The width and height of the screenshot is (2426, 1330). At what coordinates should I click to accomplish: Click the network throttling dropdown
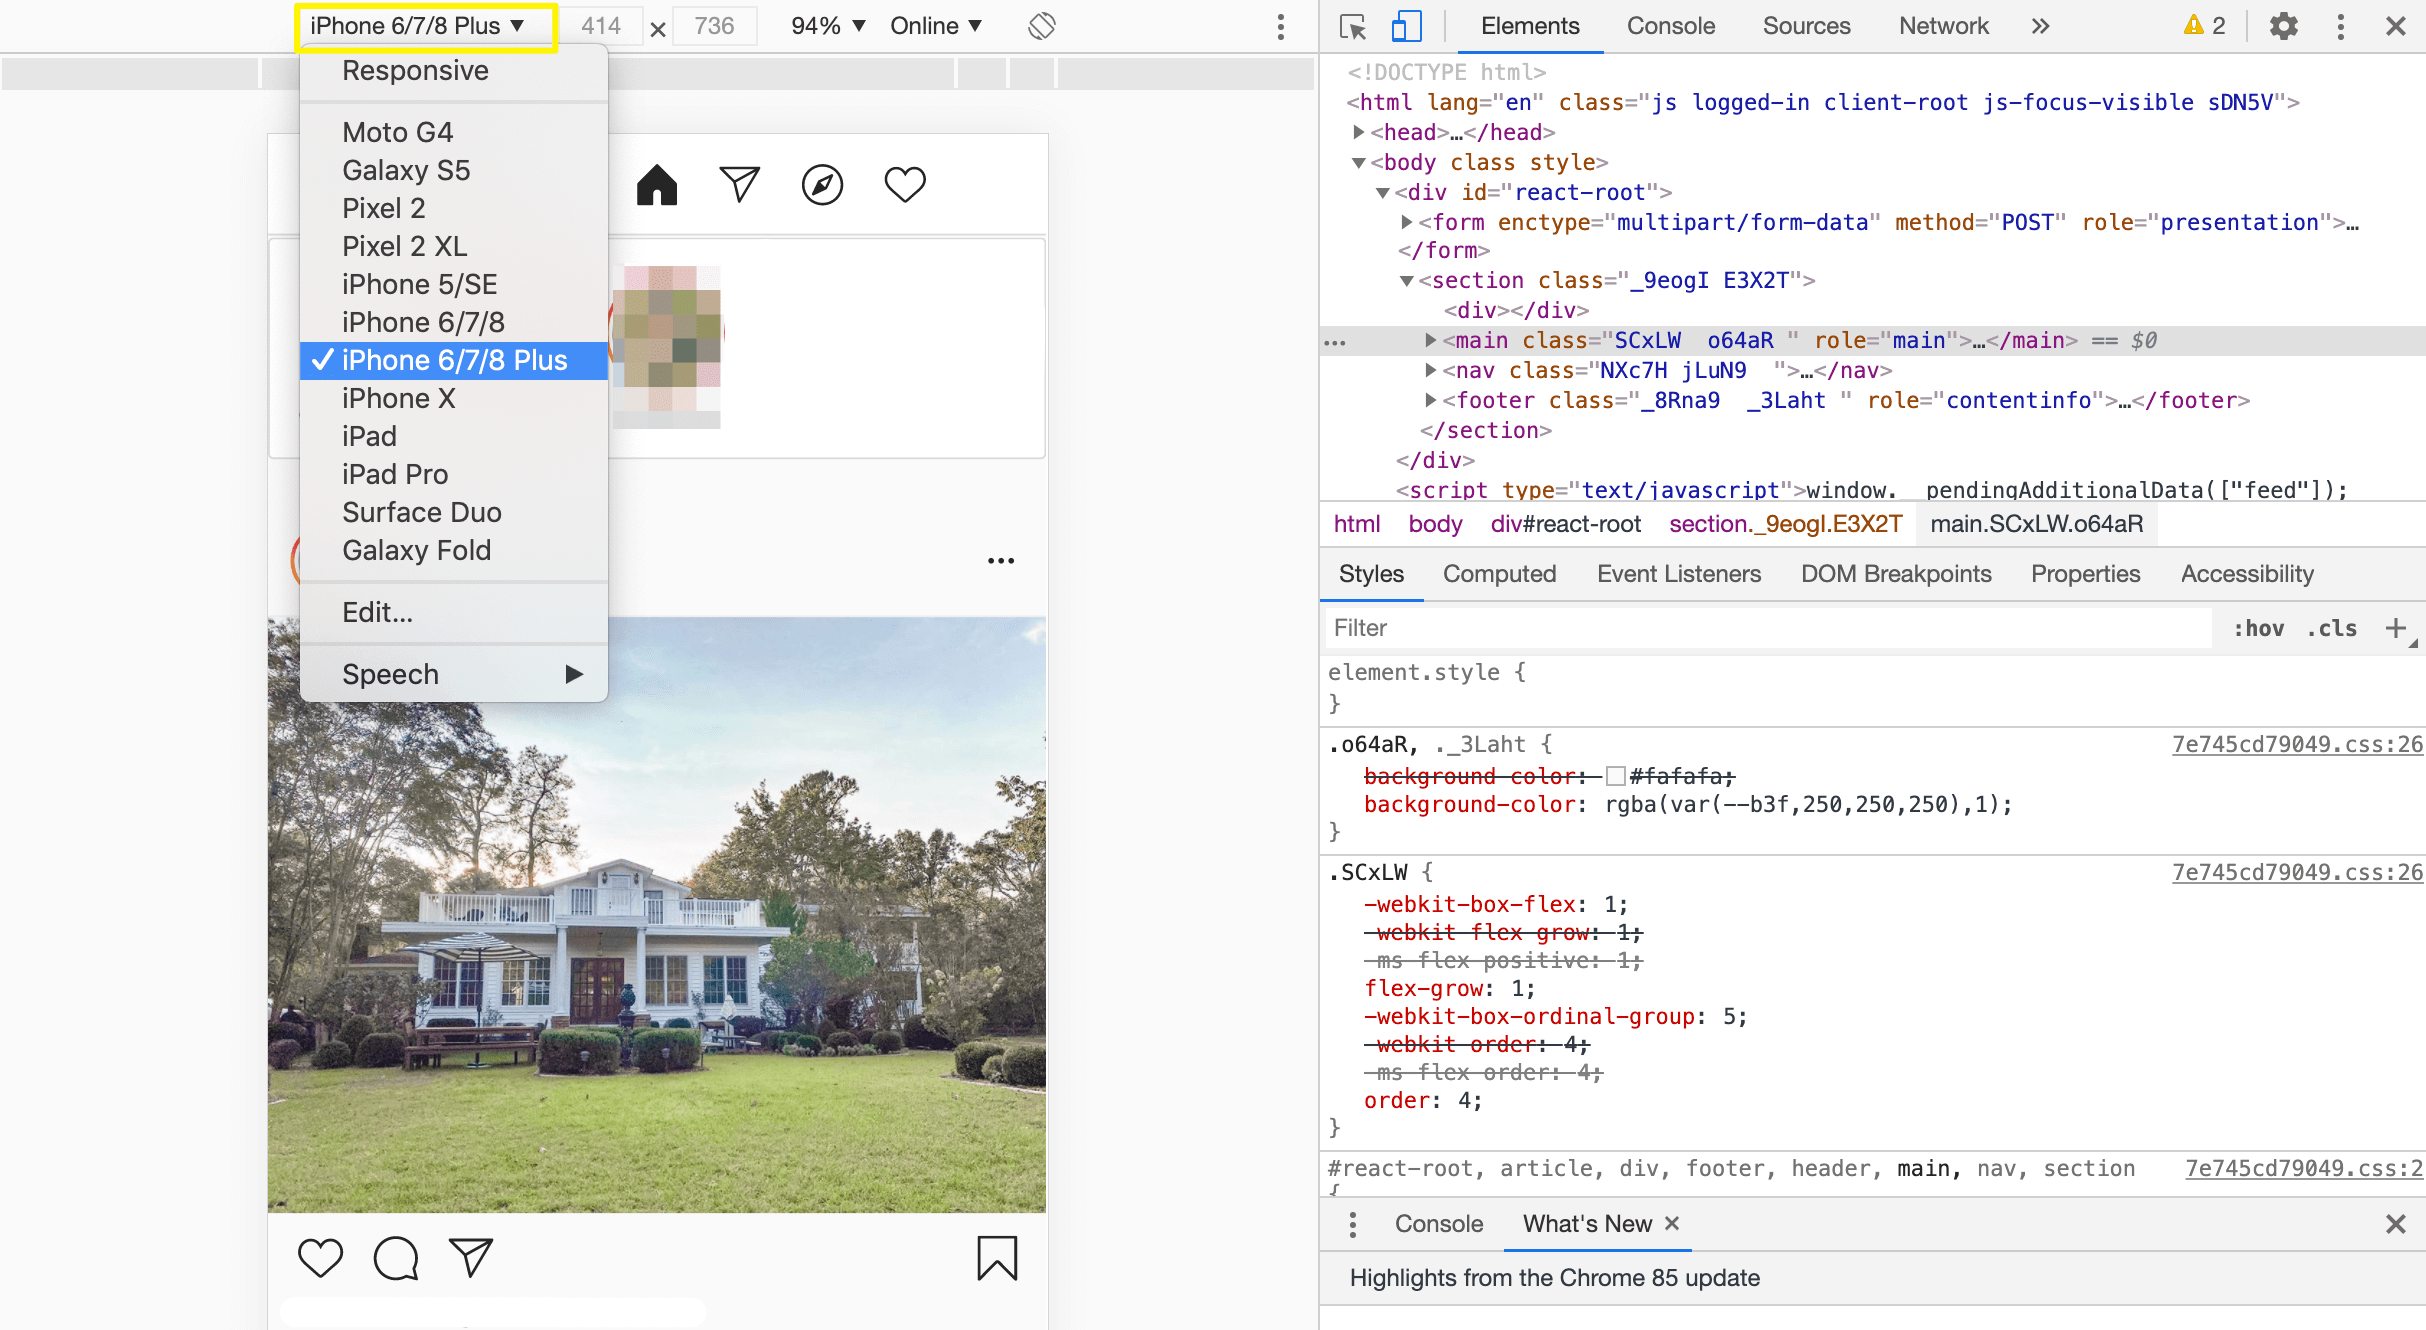[x=936, y=23]
